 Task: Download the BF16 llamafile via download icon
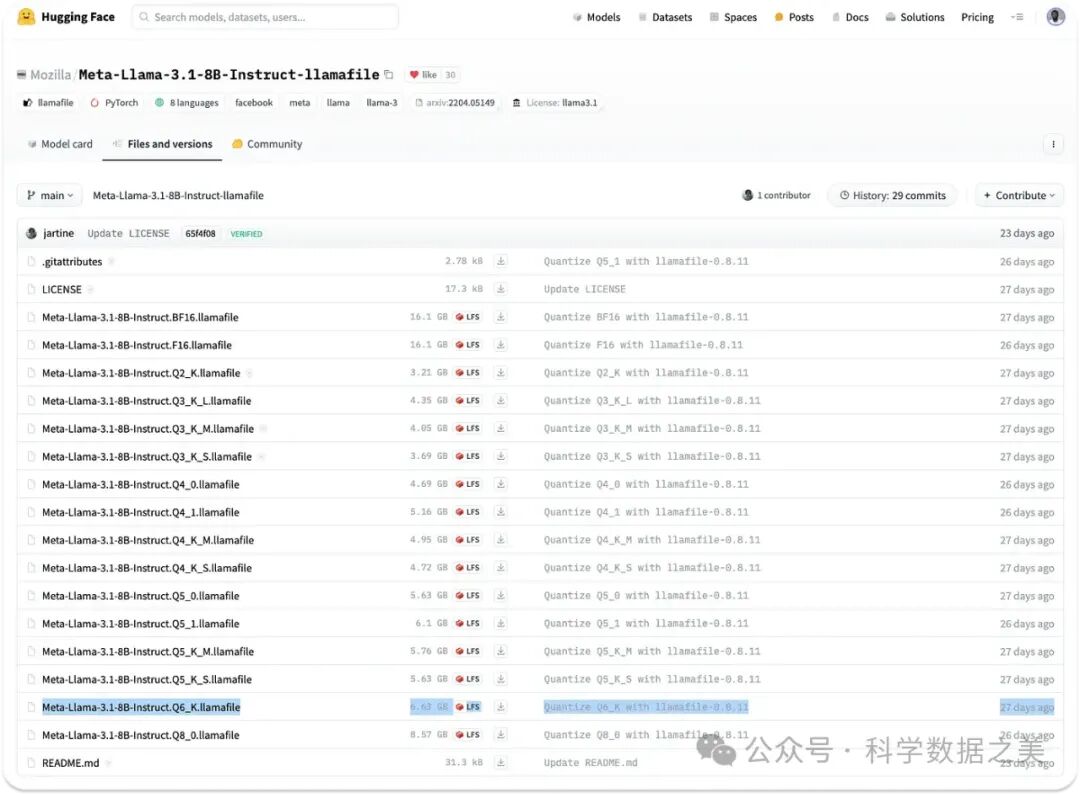501,317
